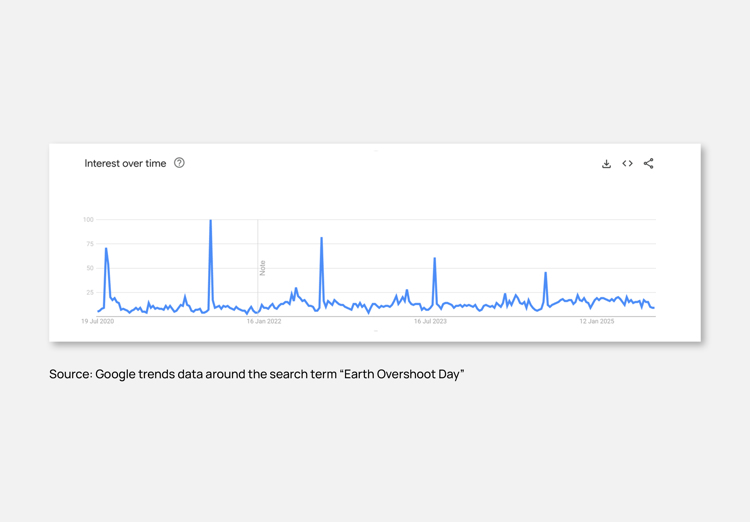Click the 50 value on the y-axis
The height and width of the screenshot is (522, 750).
(x=89, y=268)
